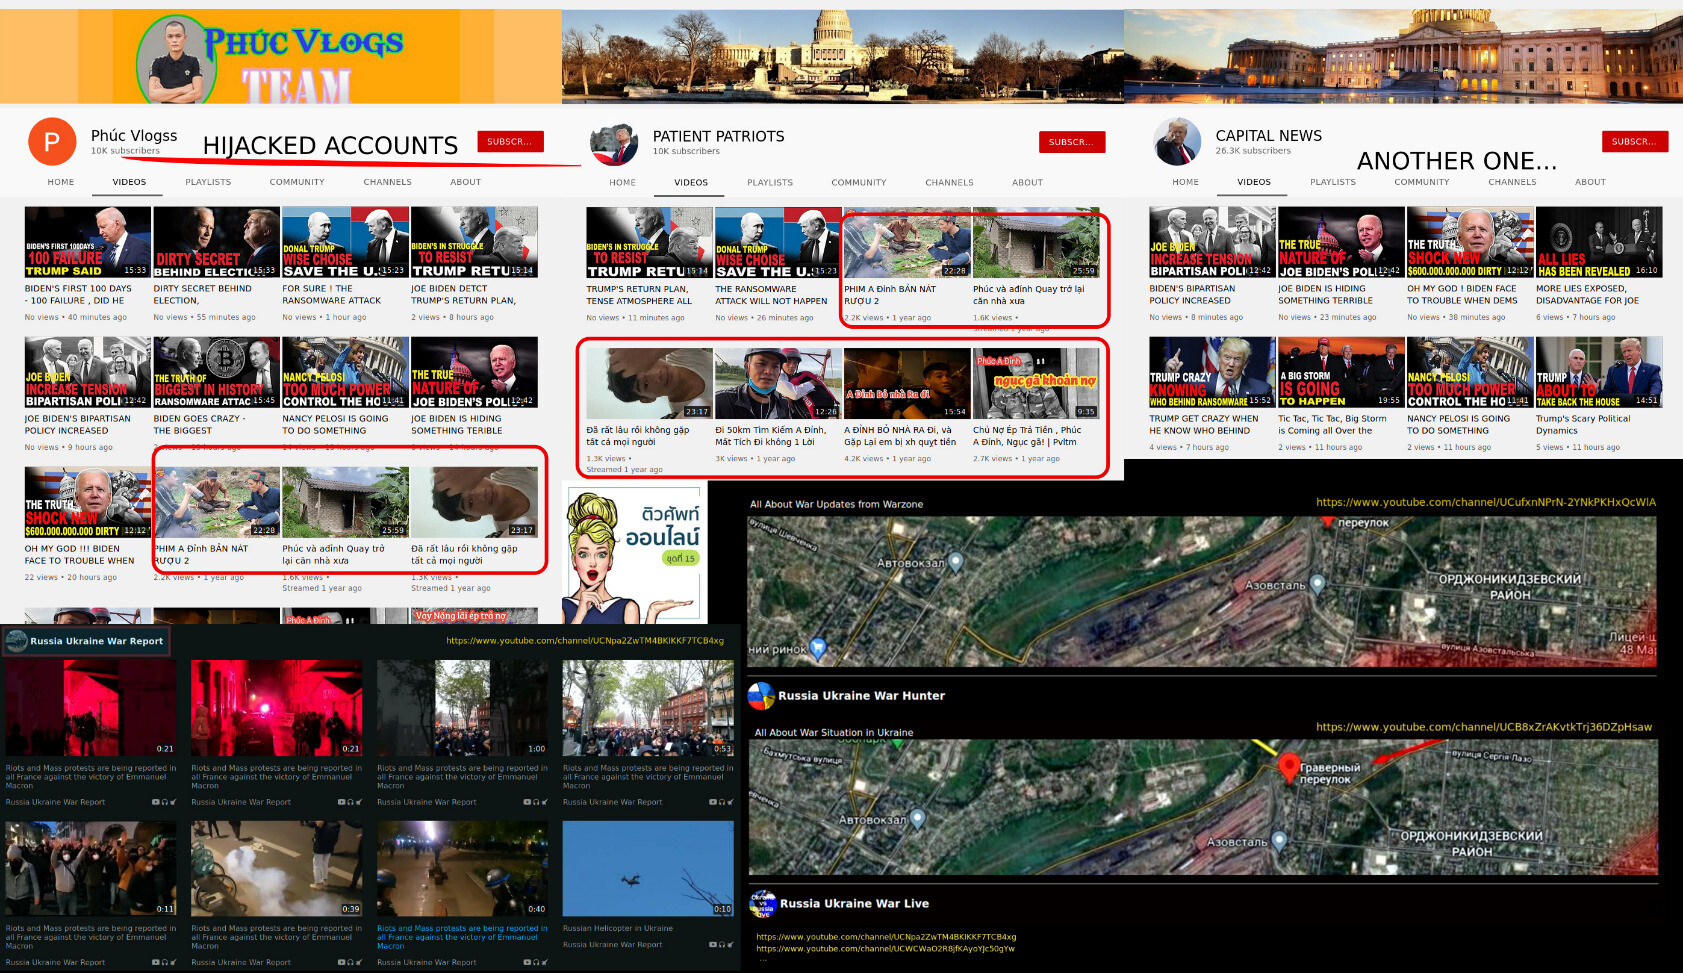
Task: Open the channel link ending 2YNkPKHxQcWIA
Action: (1486, 503)
